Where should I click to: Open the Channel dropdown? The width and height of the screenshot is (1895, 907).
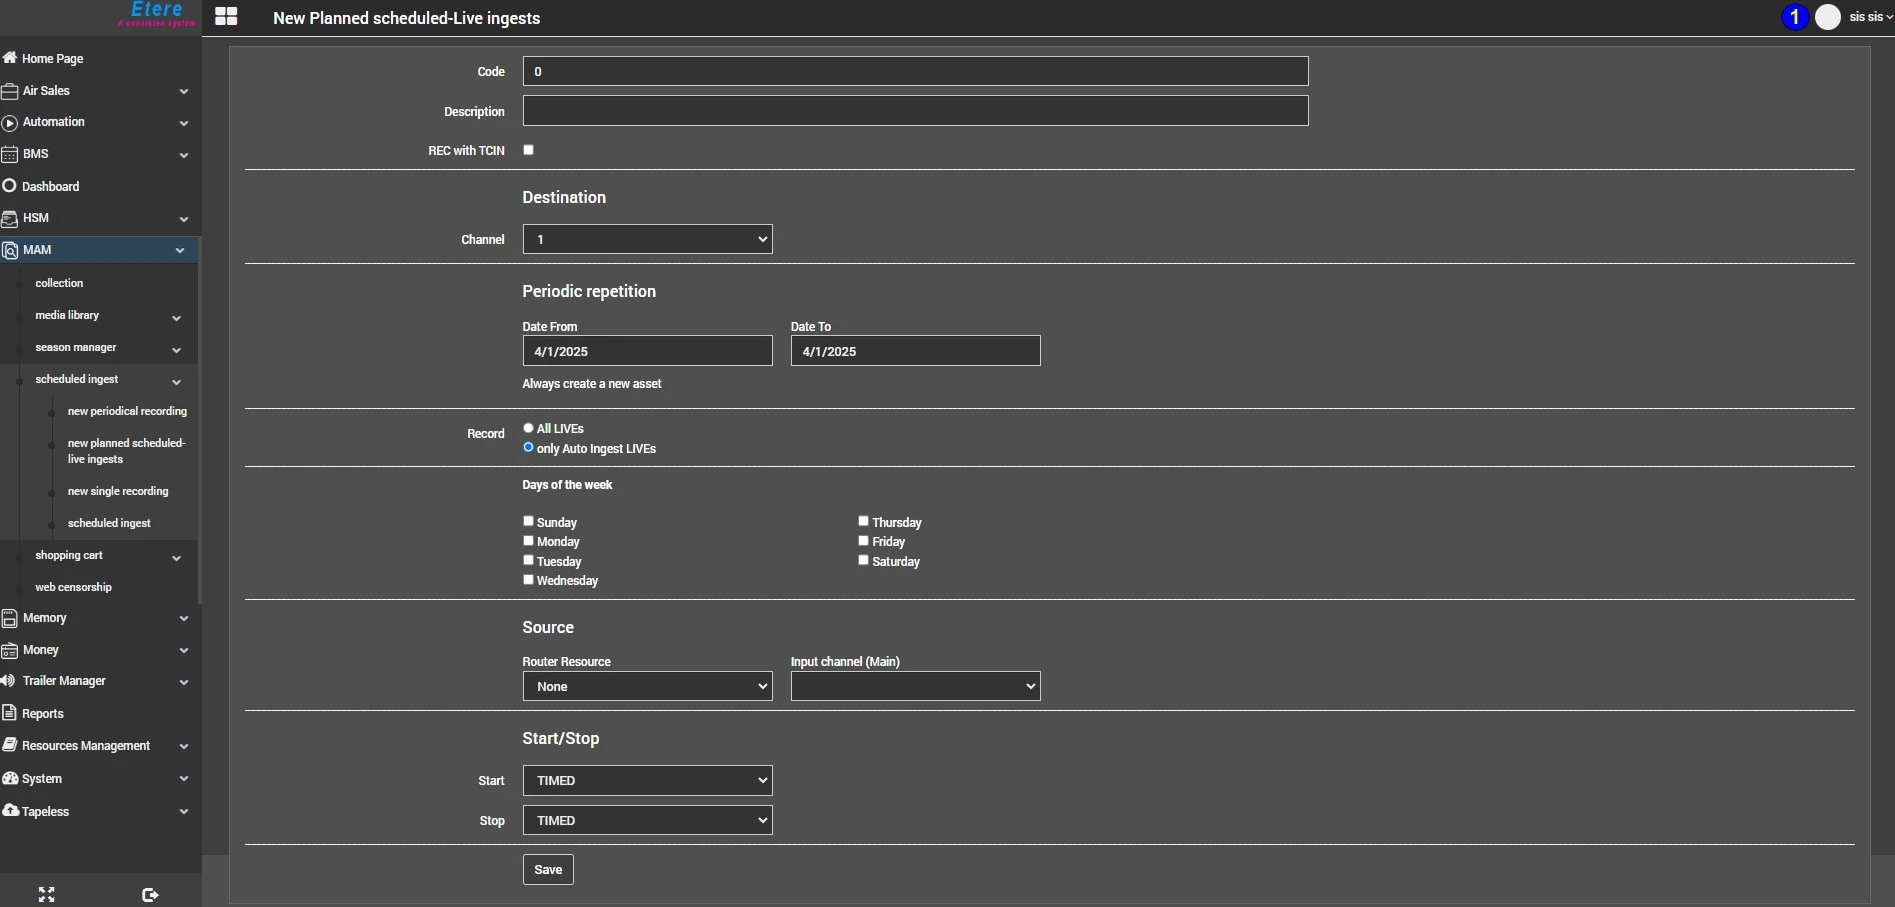tap(647, 239)
